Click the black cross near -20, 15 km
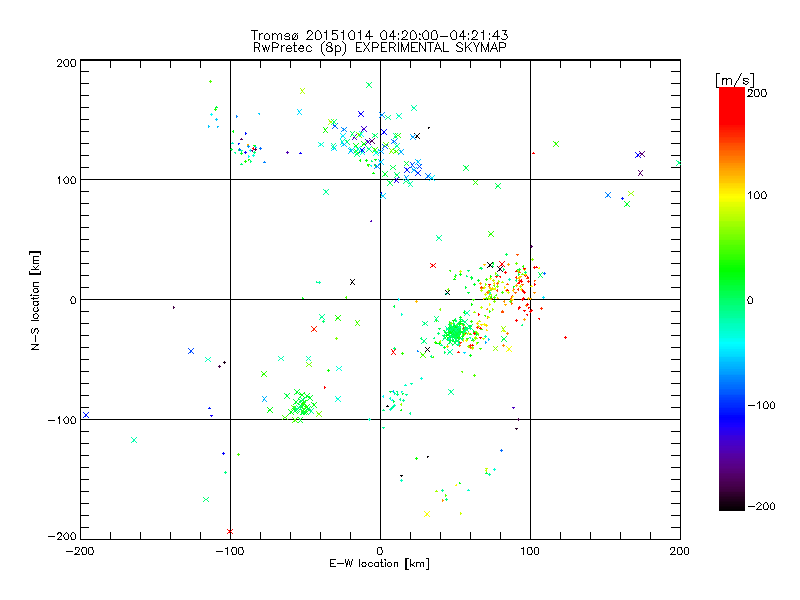 coord(352,282)
